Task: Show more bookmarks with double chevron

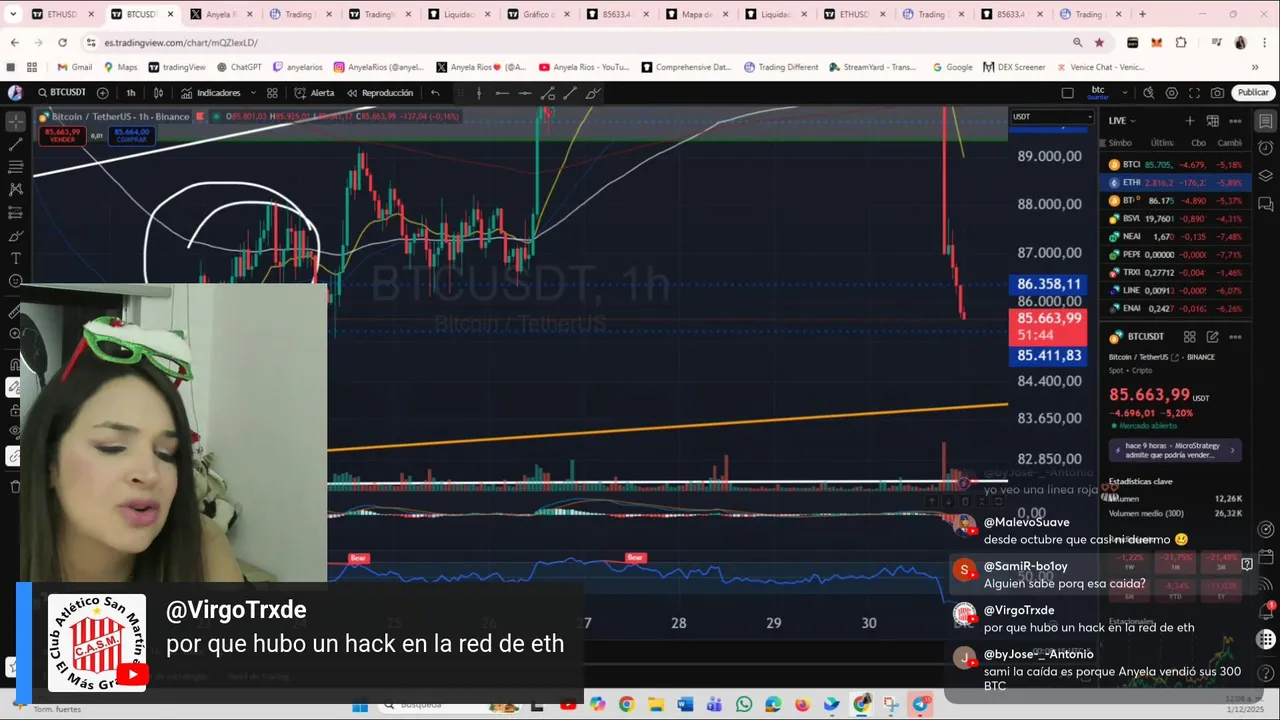Action: (x=1256, y=67)
